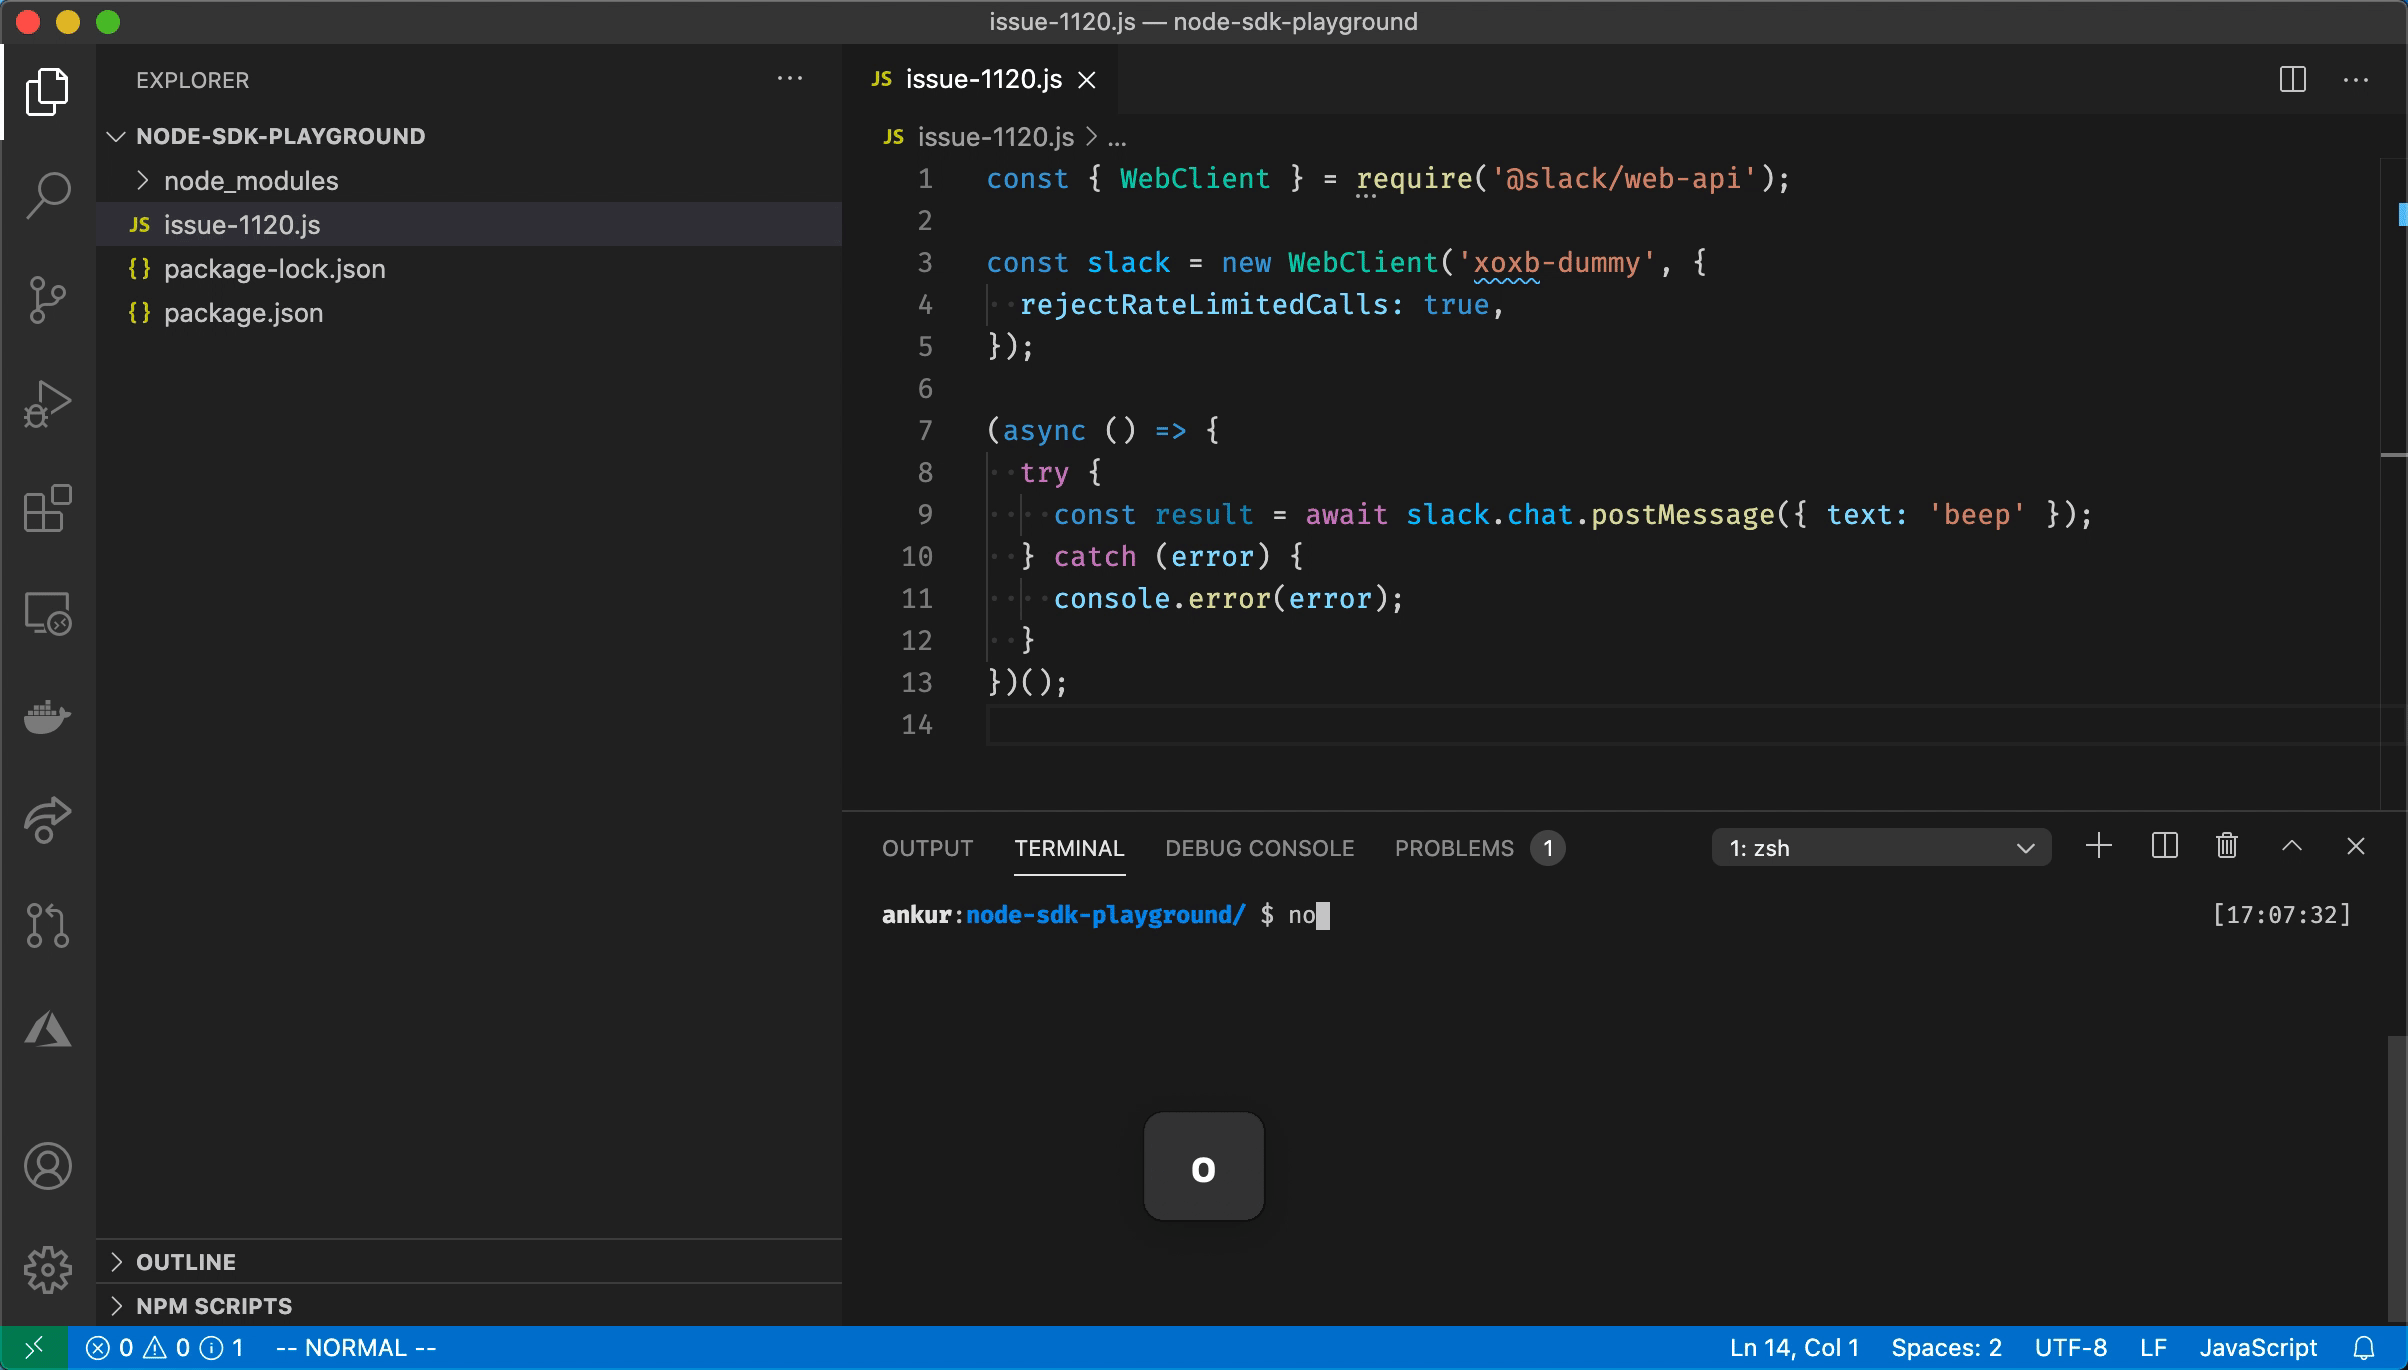The image size is (2408, 1370).
Task: Switch to the PROBLEMS tab
Action: tap(1454, 848)
